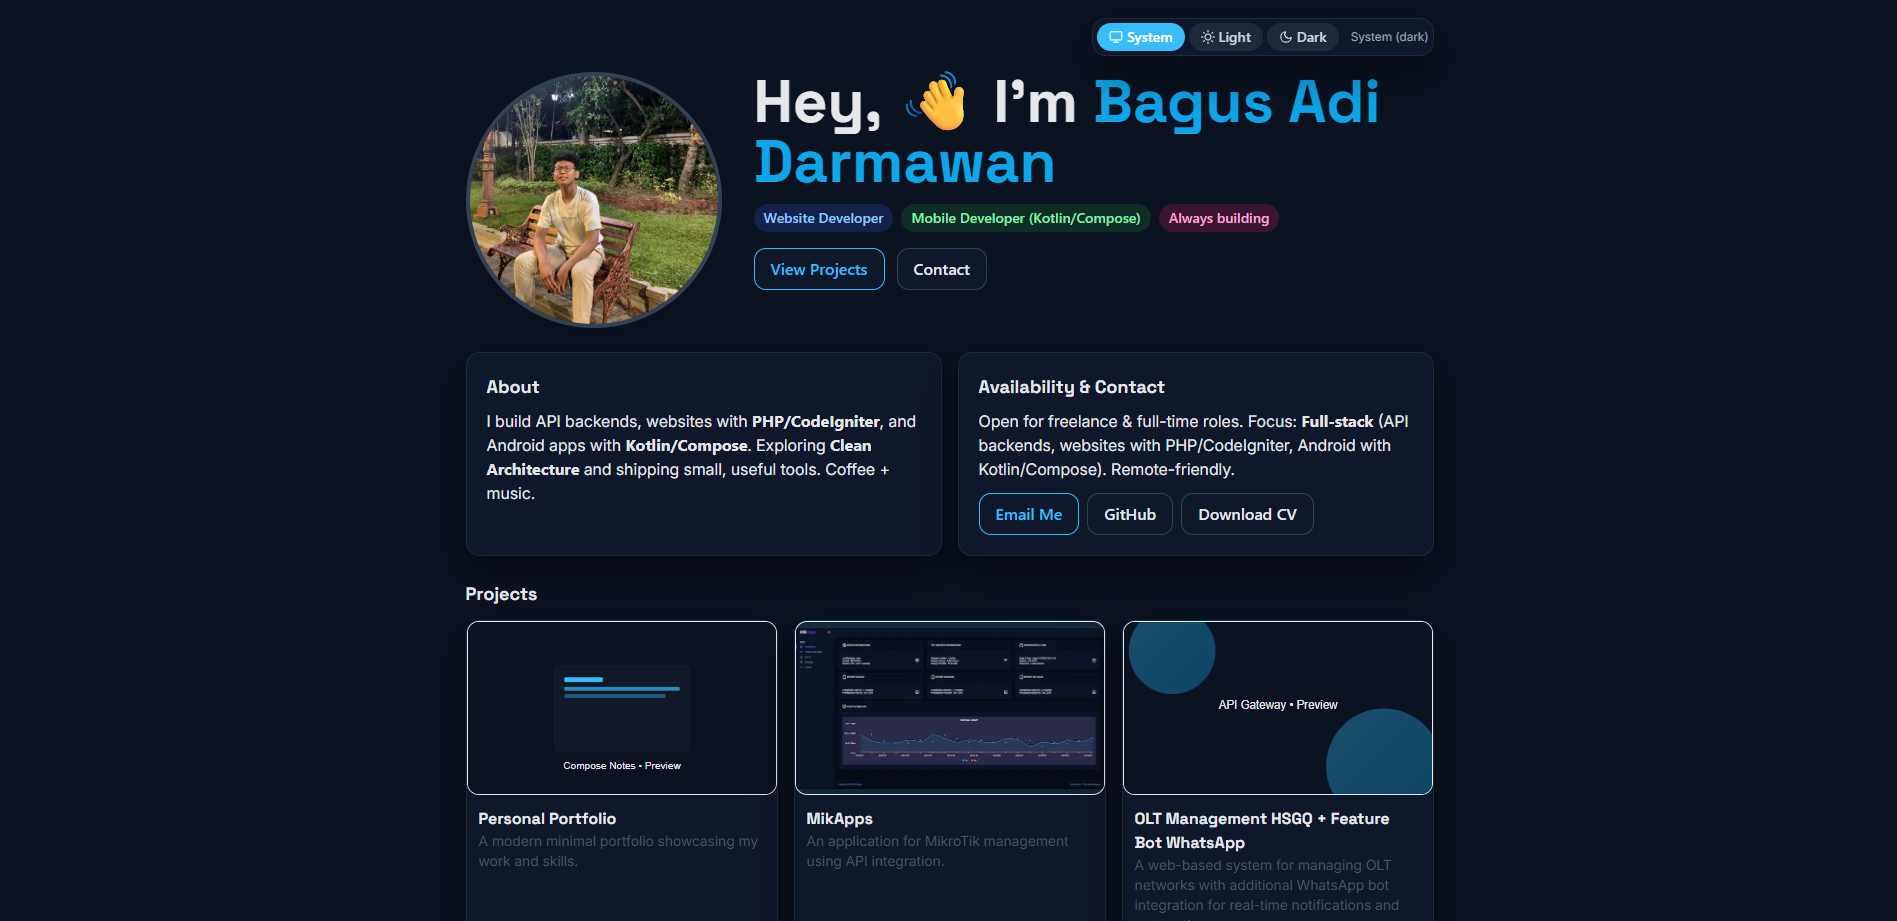The height and width of the screenshot is (921, 1897).
Task: Enable the Light theme
Action: [x=1226, y=37]
